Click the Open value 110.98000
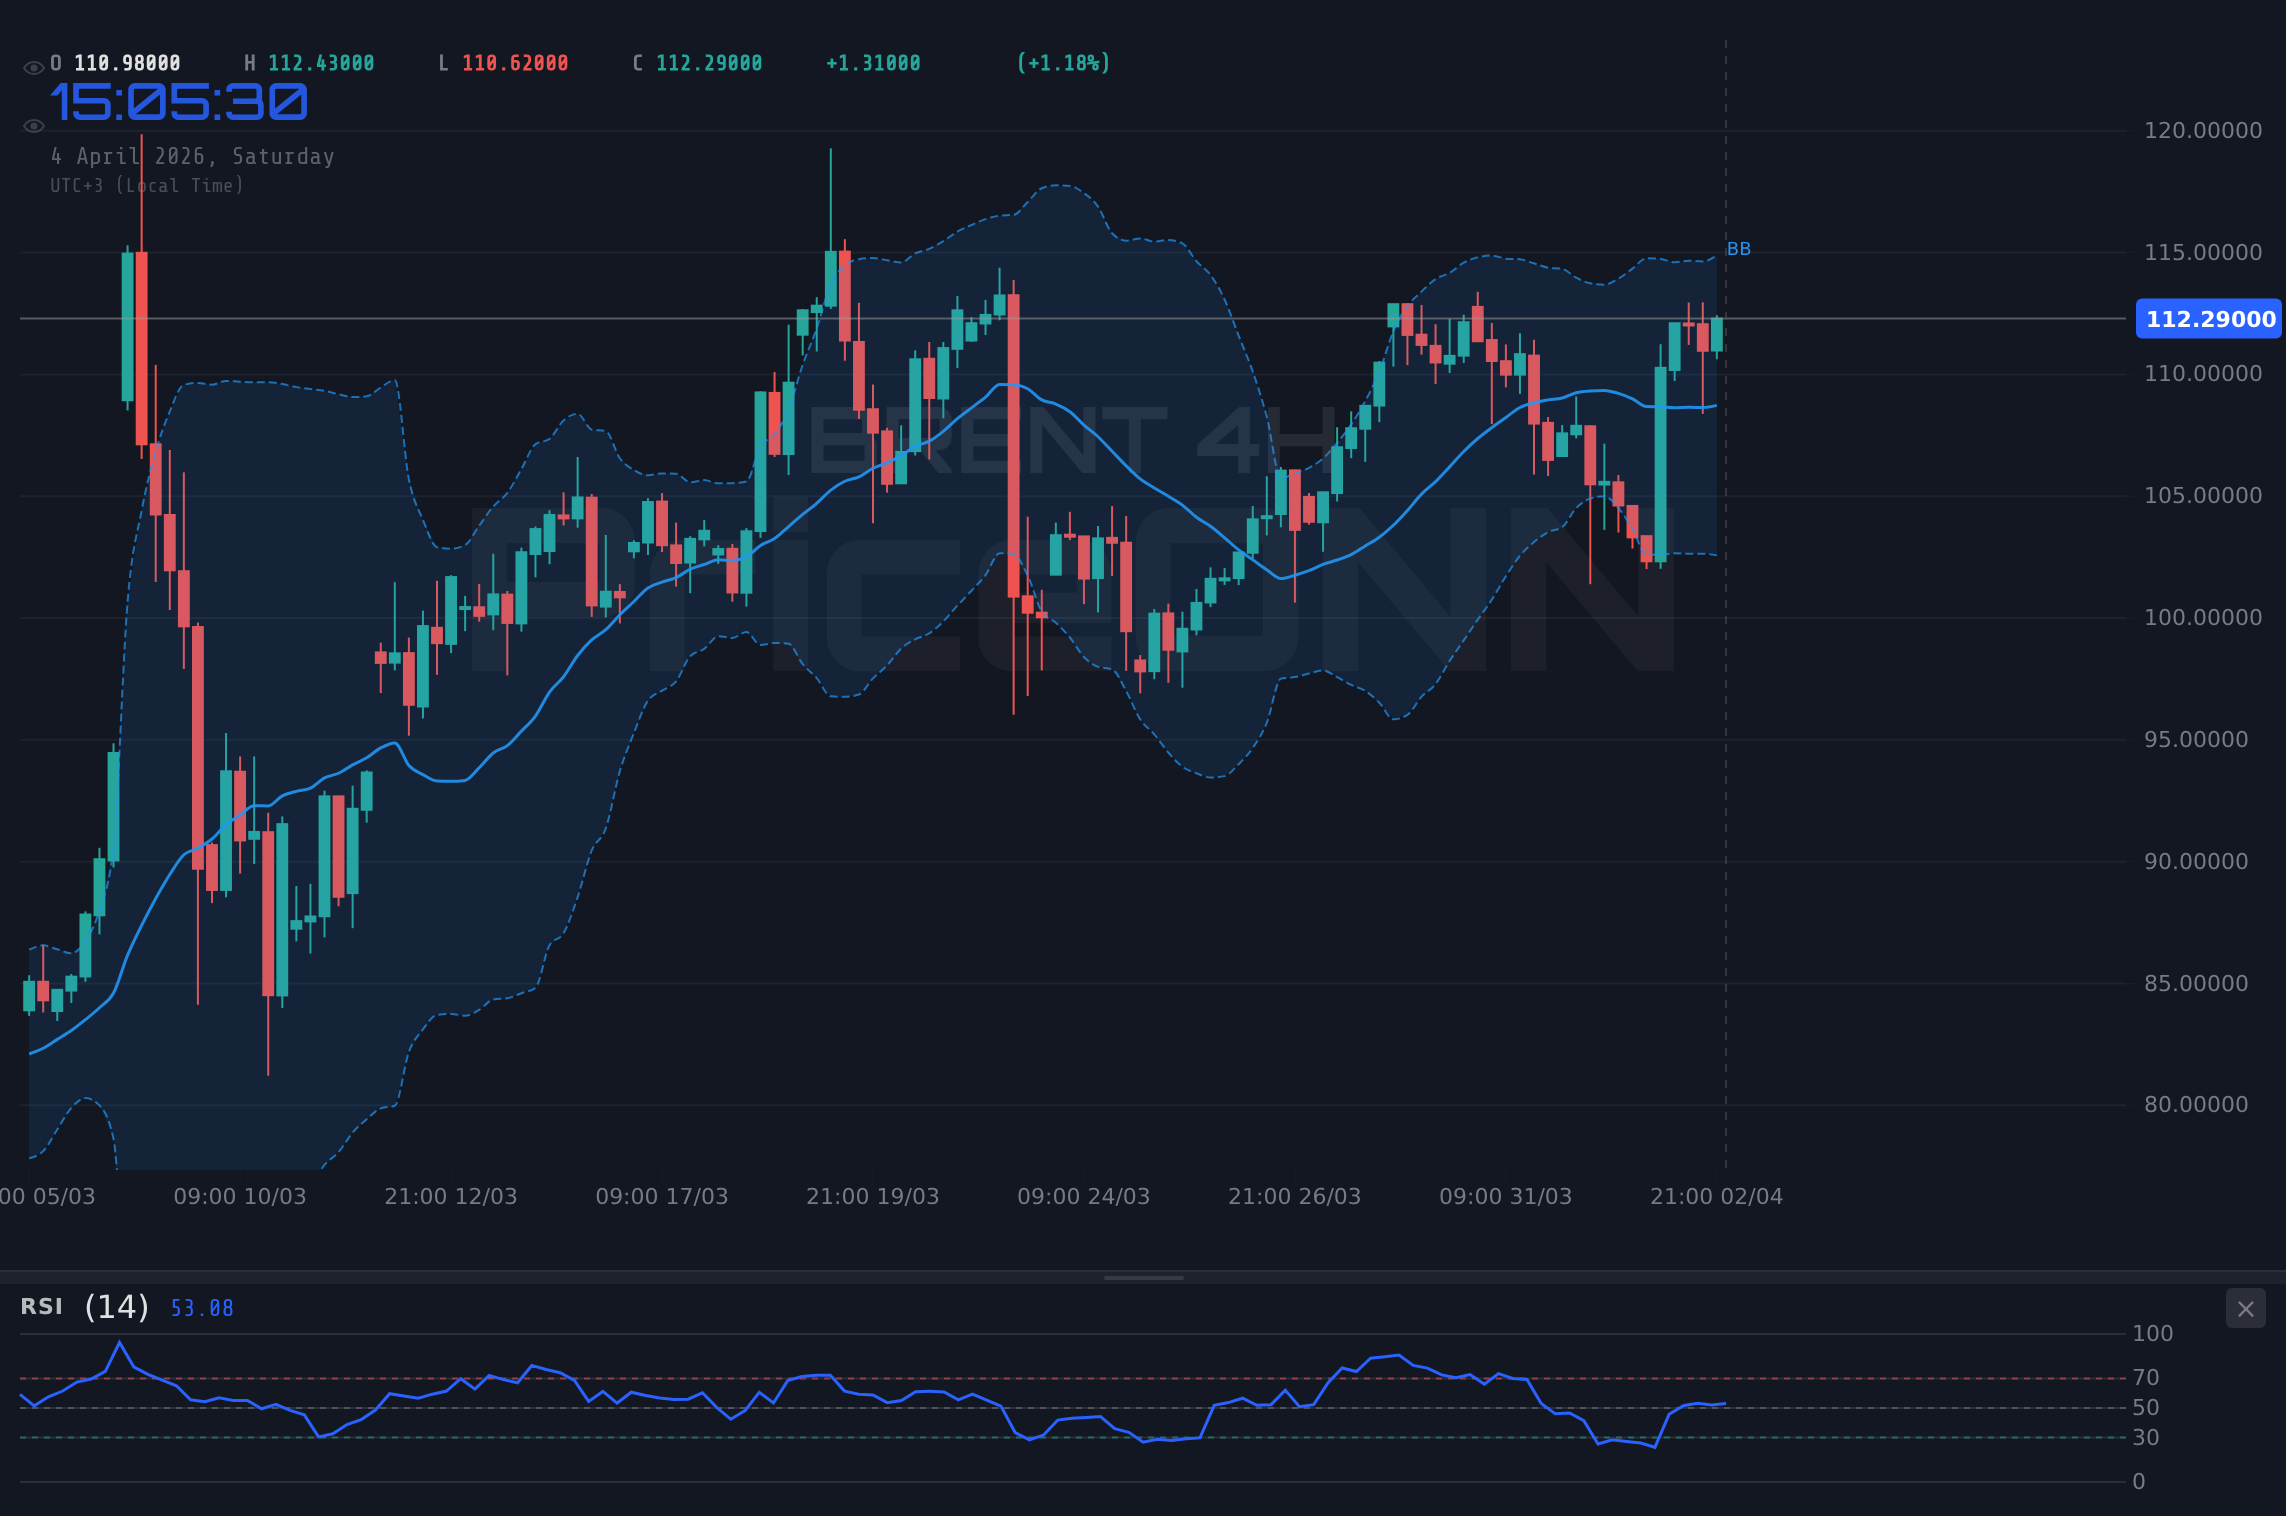The image size is (2286, 1516). 127,63
